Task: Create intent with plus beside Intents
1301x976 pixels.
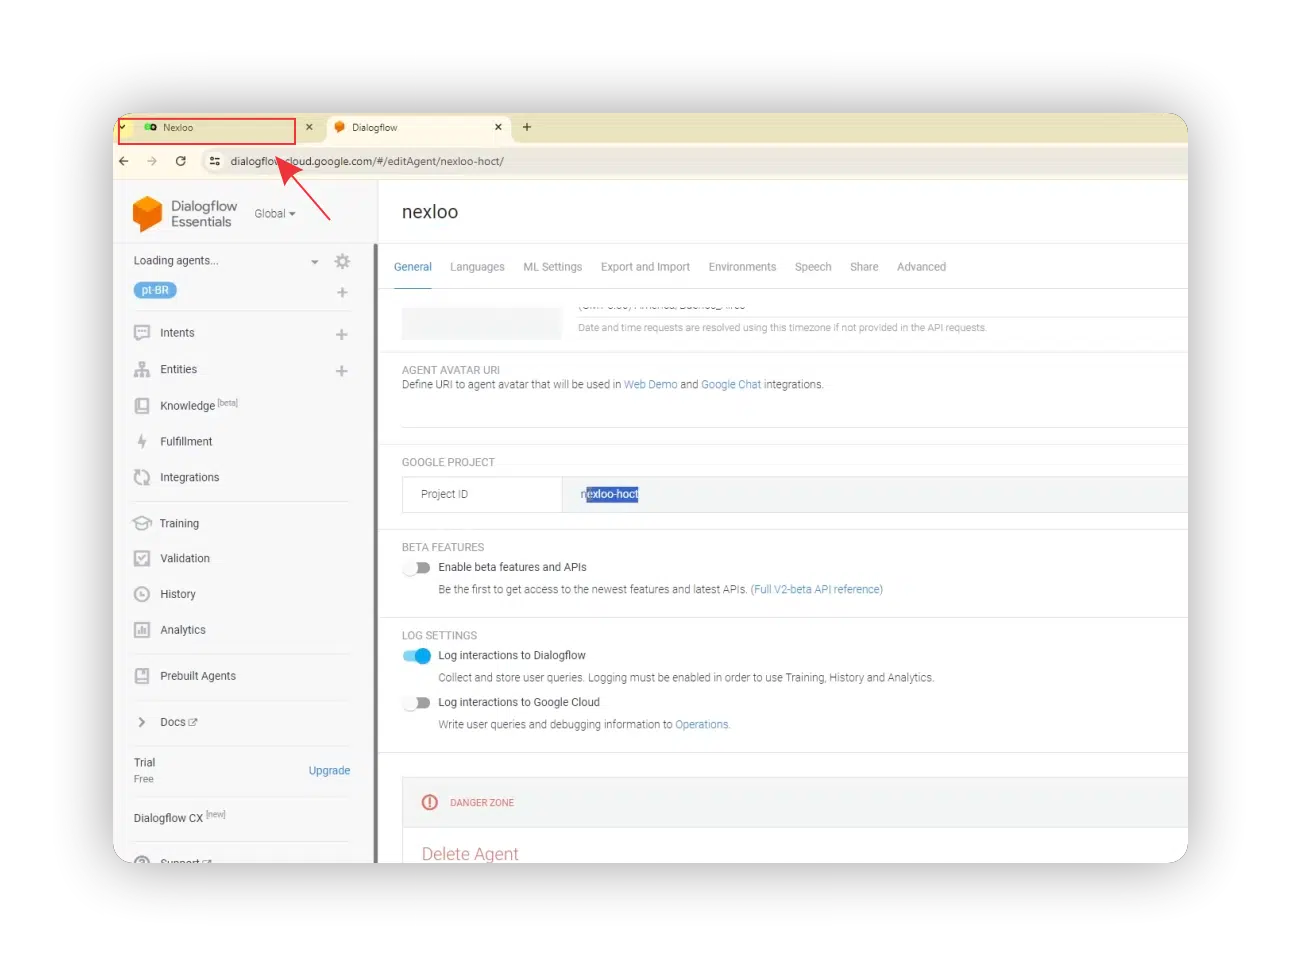Action: tap(342, 334)
